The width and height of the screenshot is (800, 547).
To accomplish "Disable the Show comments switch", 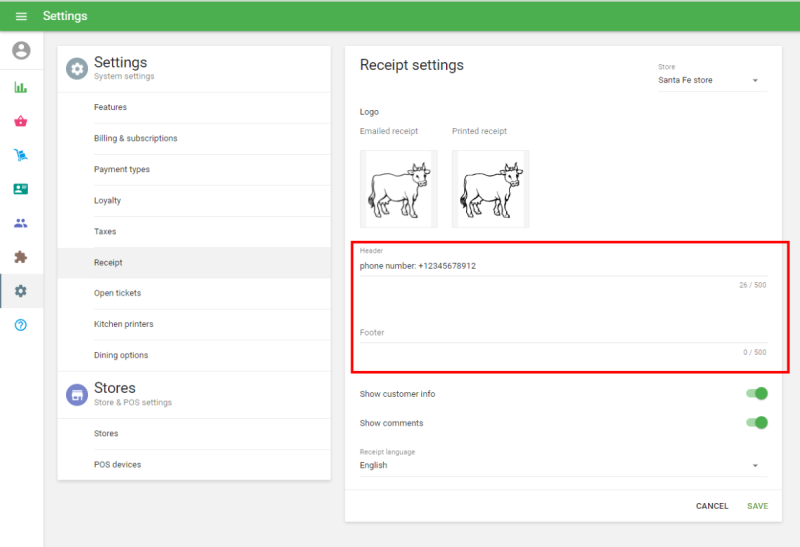I will (757, 423).
